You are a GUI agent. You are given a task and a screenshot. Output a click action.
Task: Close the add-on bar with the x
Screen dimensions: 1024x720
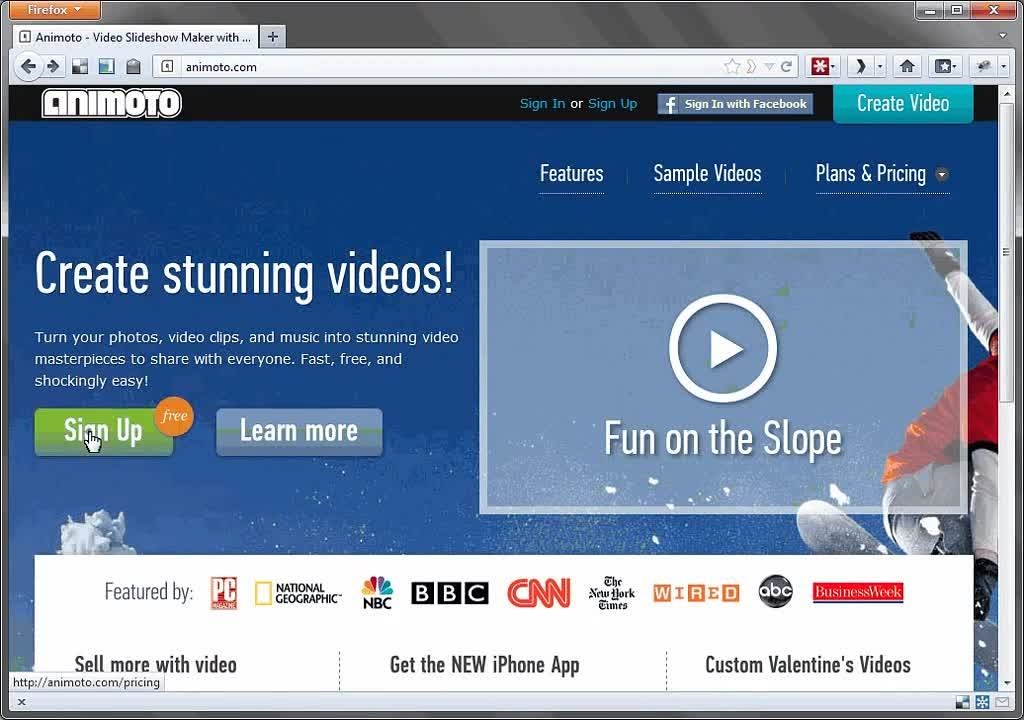22,702
